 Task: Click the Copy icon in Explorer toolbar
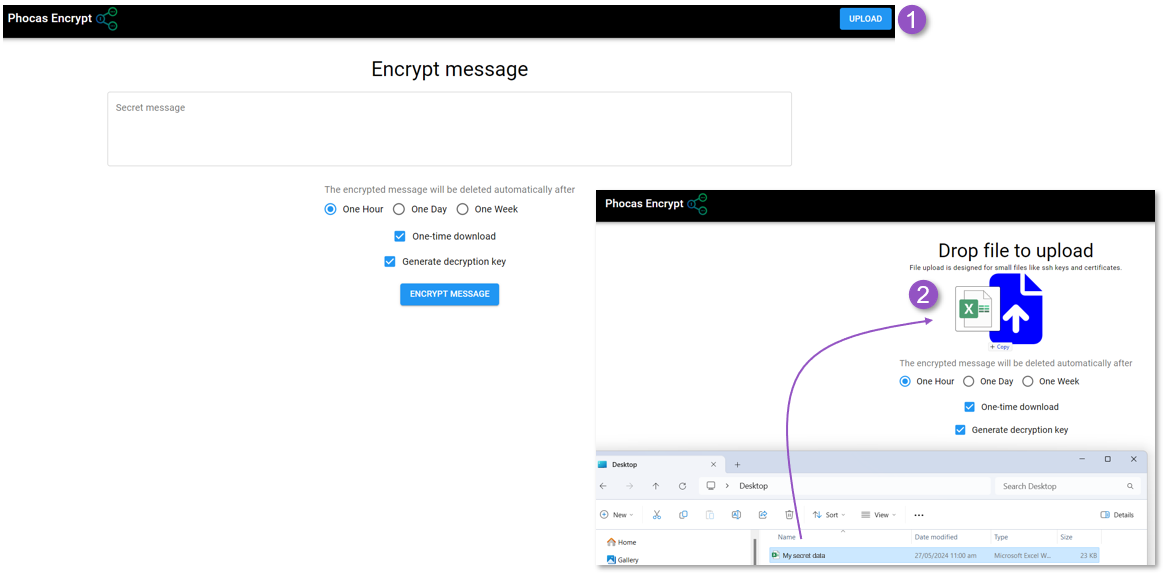tap(683, 515)
